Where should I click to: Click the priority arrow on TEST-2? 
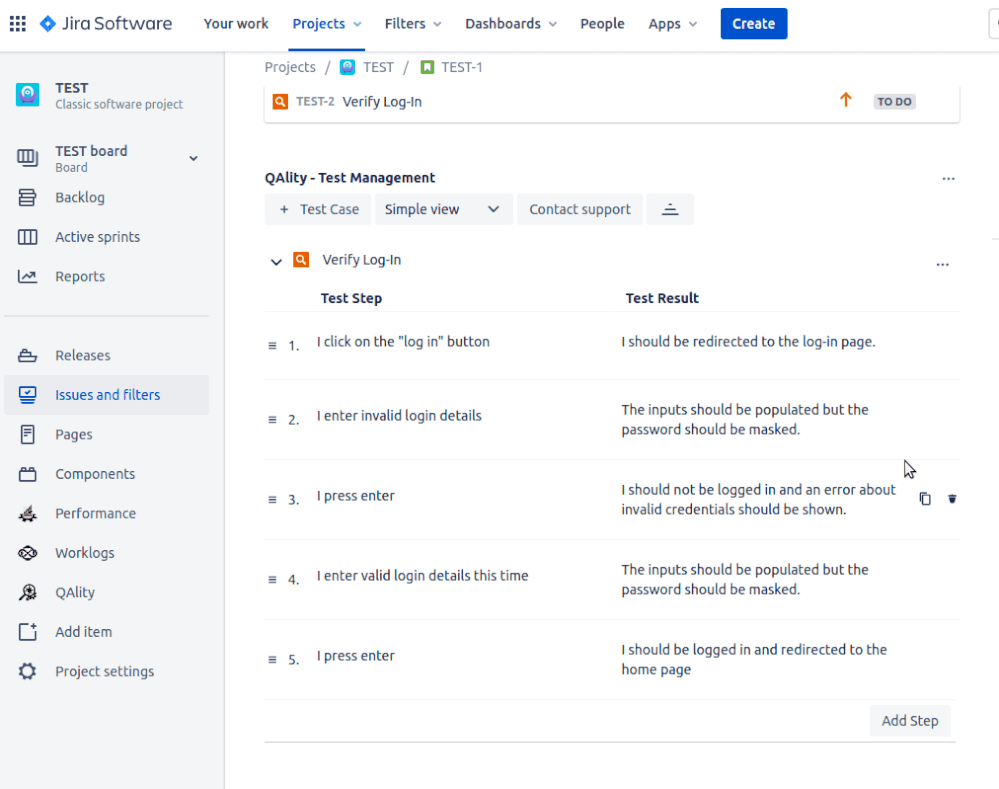(x=845, y=100)
